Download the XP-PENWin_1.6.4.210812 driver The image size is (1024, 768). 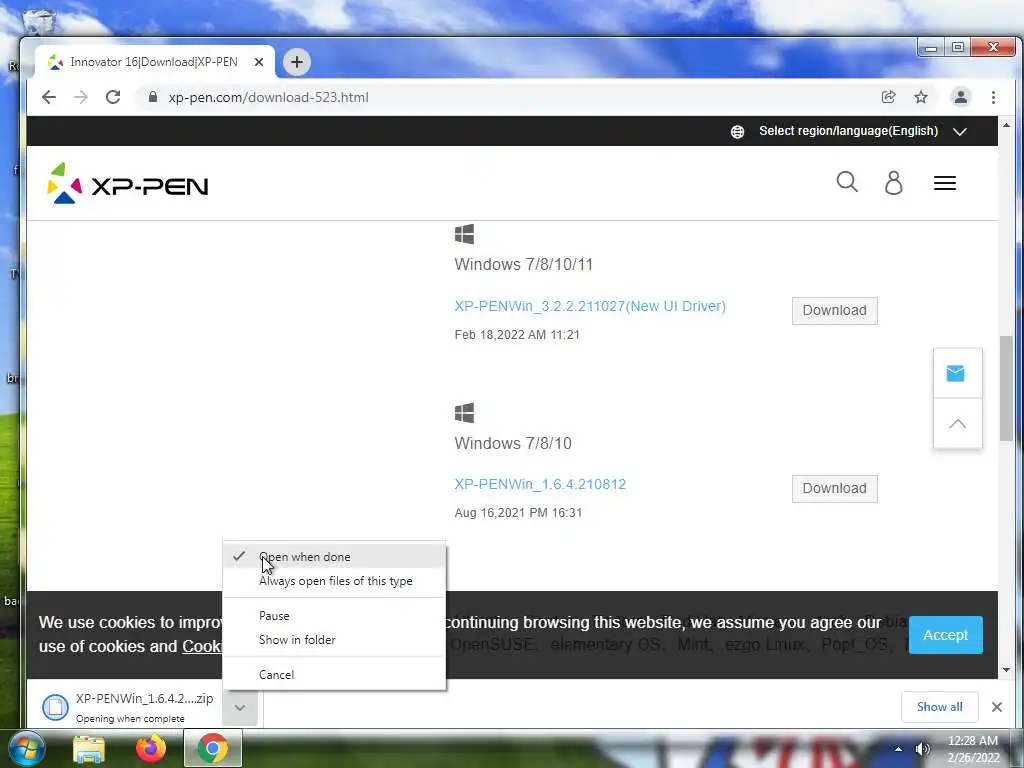coord(834,488)
